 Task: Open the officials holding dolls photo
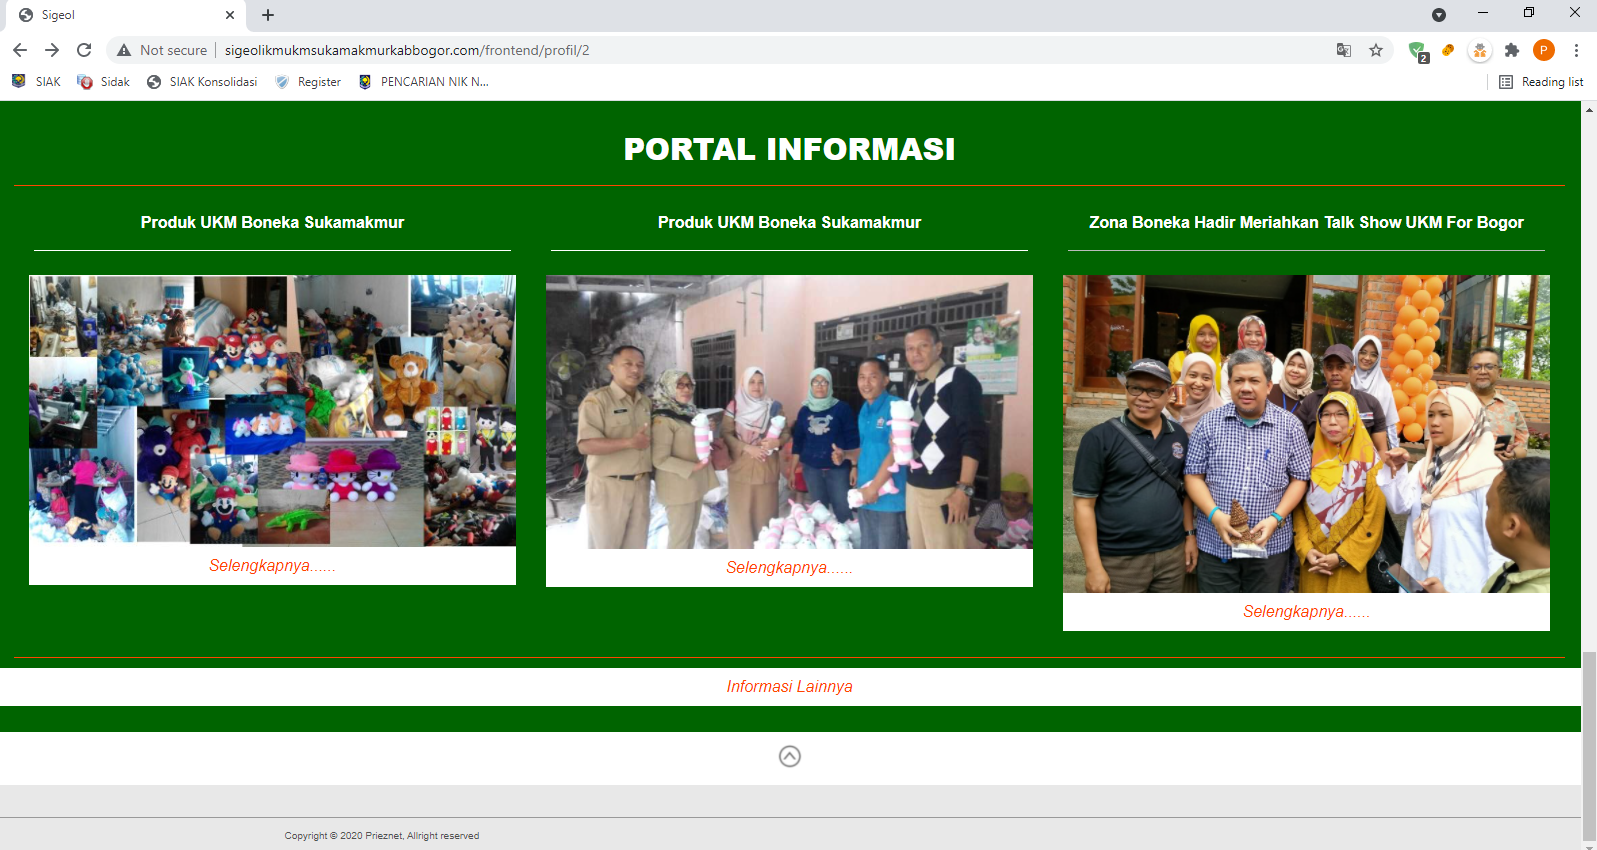tap(789, 411)
